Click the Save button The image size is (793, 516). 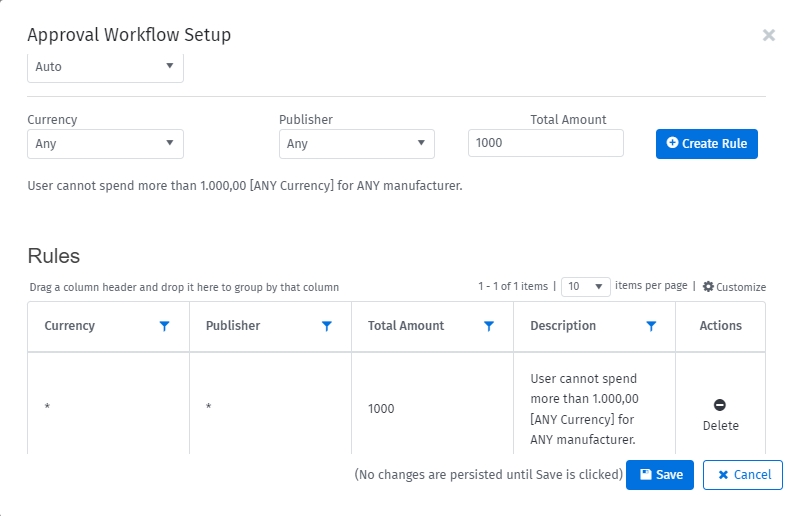[659, 475]
